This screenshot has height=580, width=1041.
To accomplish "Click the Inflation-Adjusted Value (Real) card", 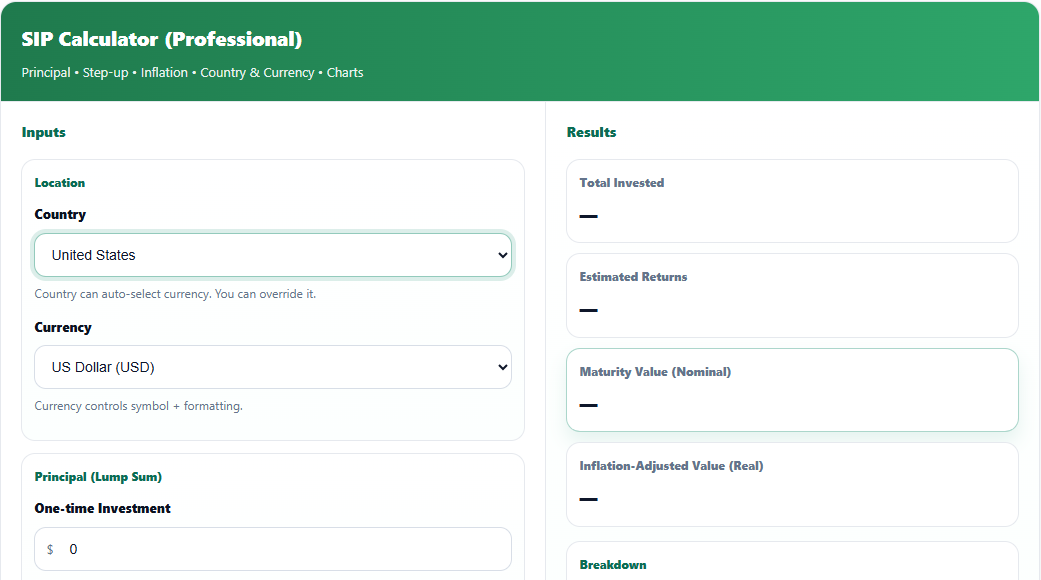I will pos(791,484).
